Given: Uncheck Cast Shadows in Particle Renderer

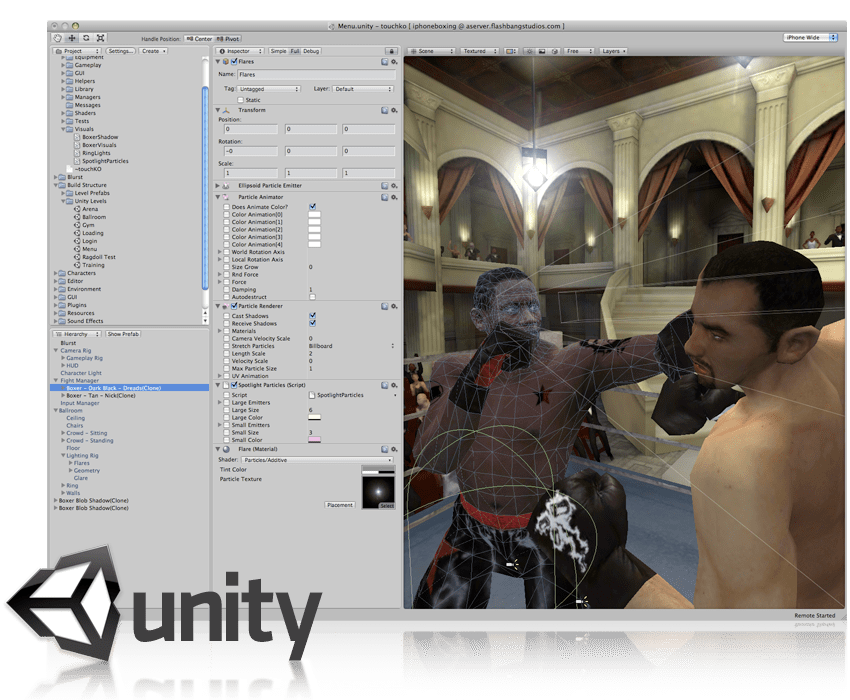Looking at the screenshot, I should [x=312, y=315].
